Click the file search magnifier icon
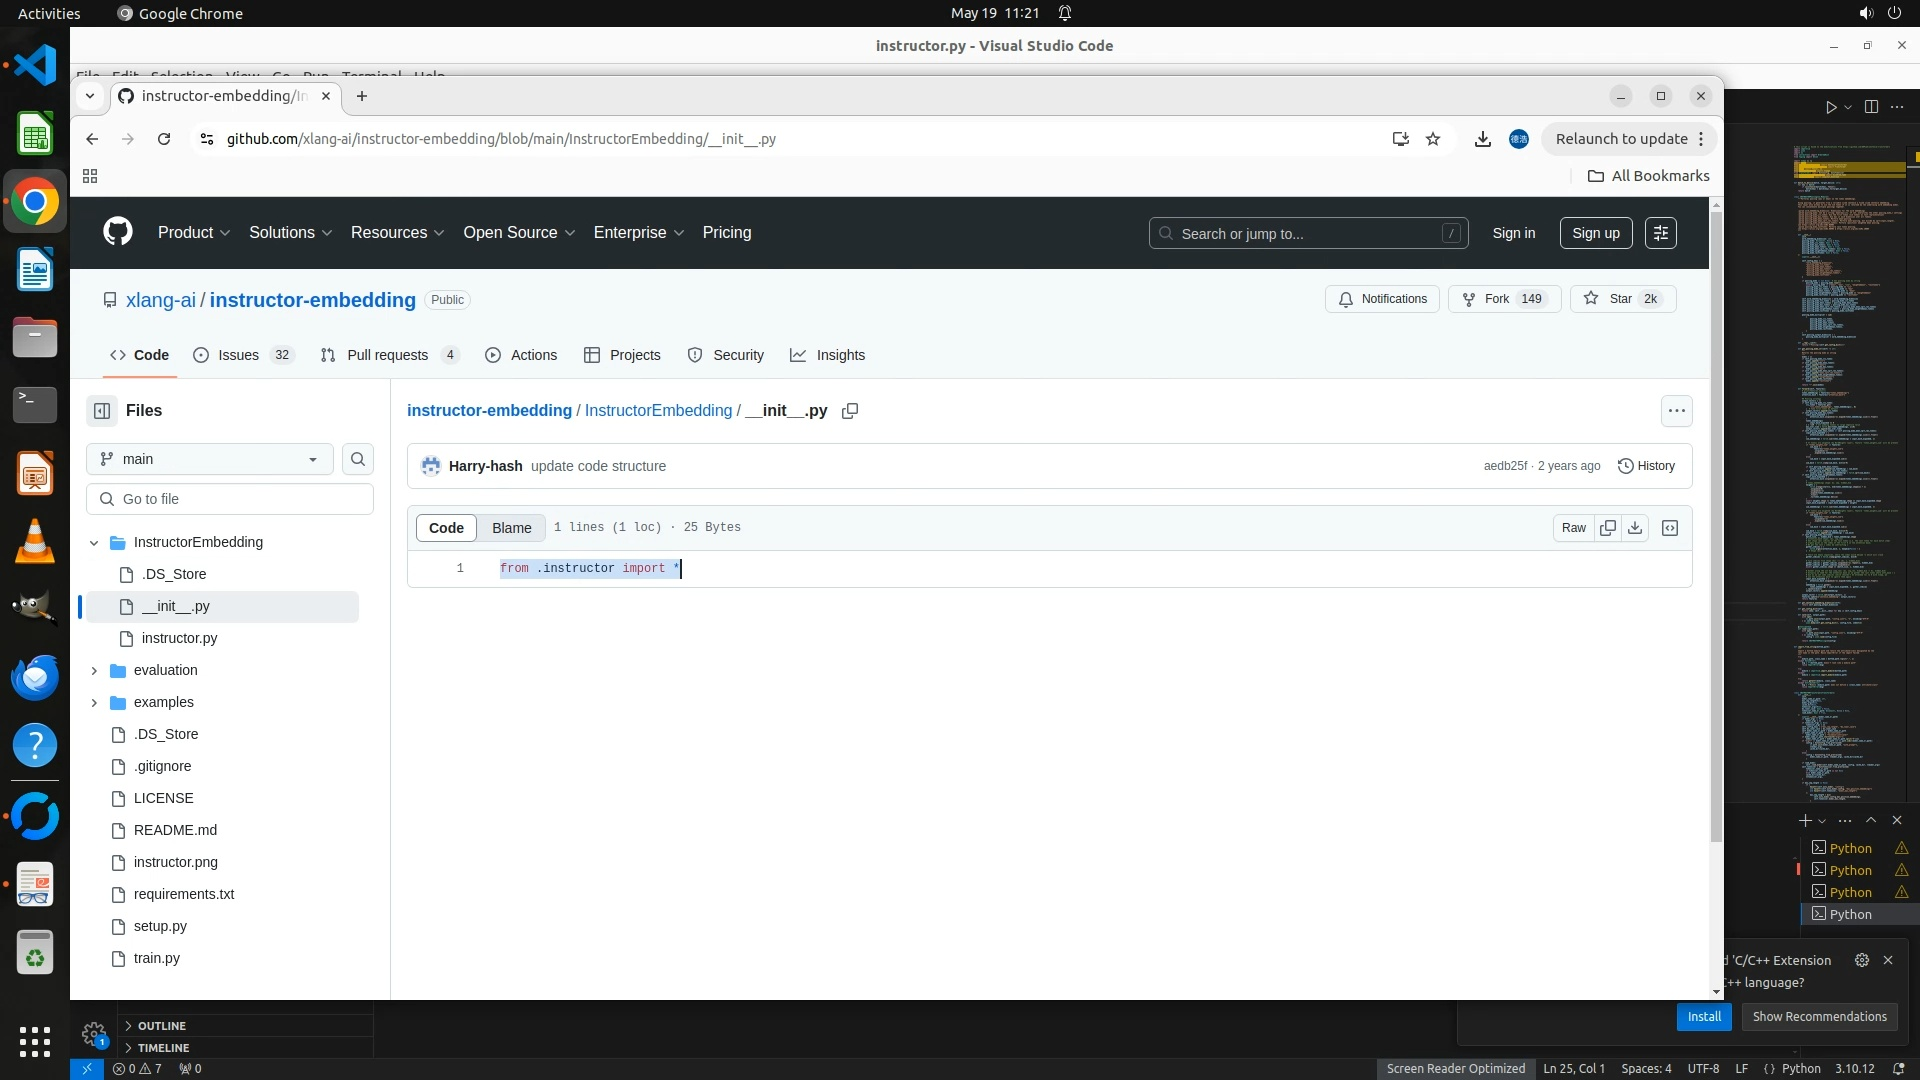This screenshot has width=1920, height=1080. 358,459
